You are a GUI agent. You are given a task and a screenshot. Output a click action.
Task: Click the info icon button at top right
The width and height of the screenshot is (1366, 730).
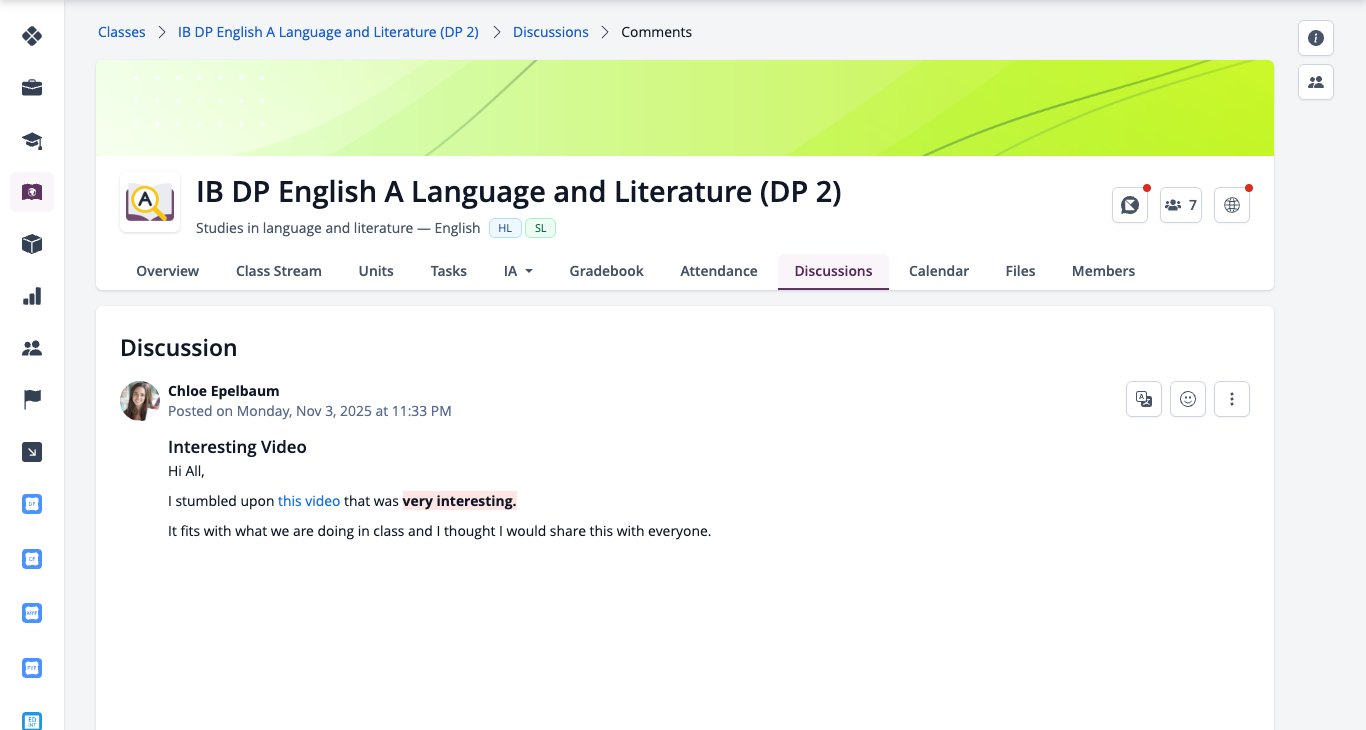[x=1316, y=38]
